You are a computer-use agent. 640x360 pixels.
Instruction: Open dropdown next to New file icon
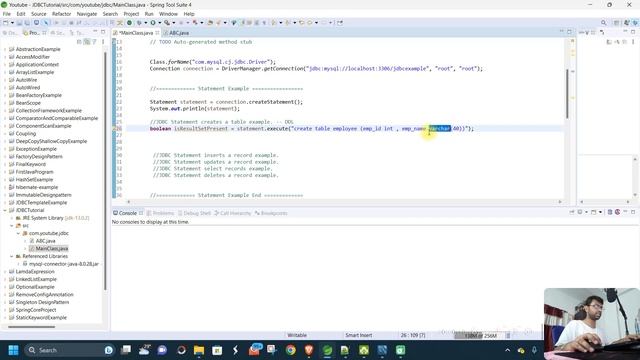tap(12, 23)
